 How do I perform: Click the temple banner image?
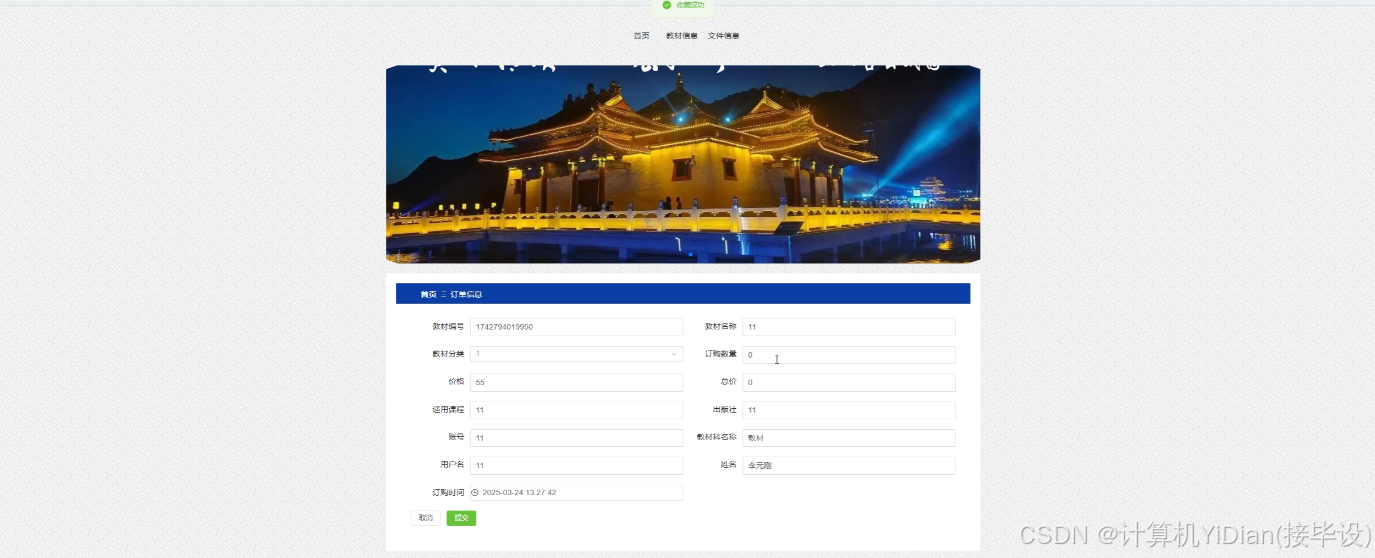pos(683,164)
